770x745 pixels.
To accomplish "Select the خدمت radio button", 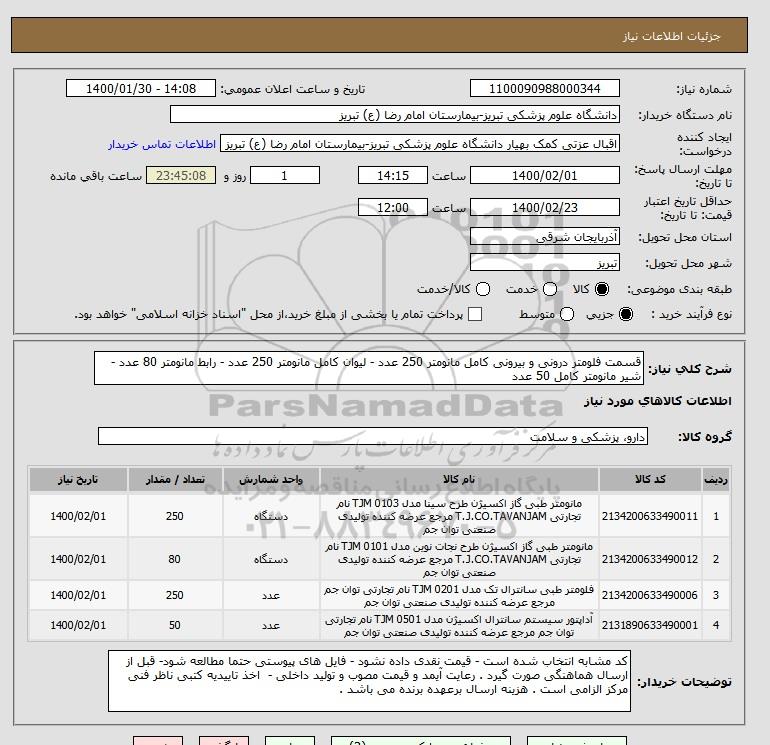I will [x=550, y=289].
